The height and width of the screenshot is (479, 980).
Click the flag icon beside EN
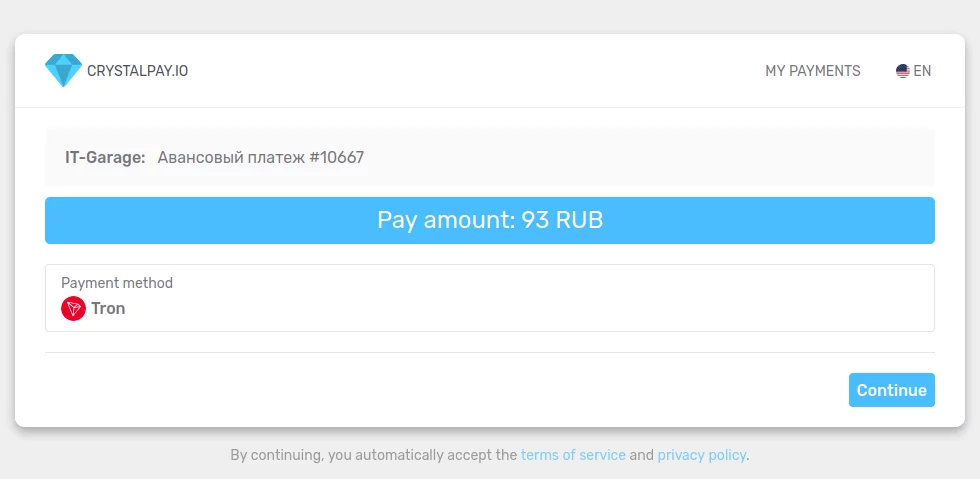click(x=902, y=71)
